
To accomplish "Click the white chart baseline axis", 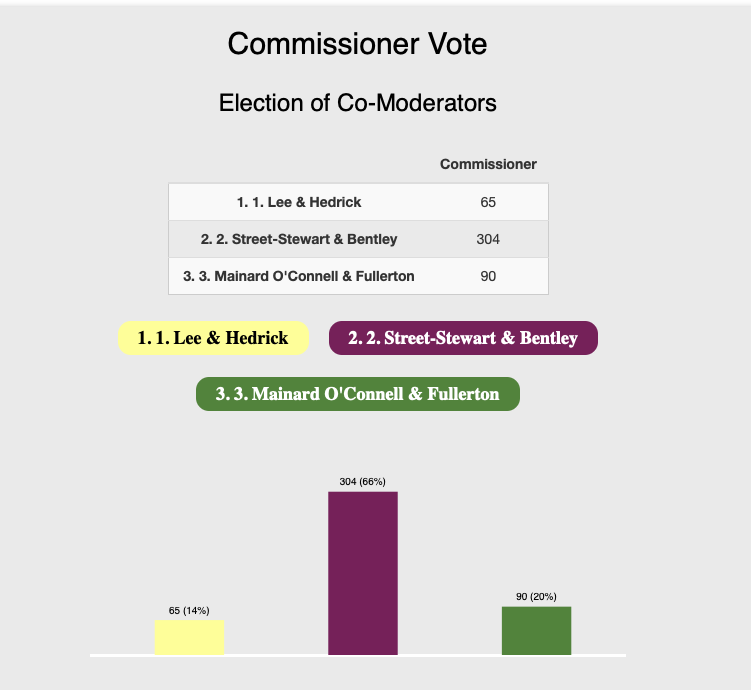I will 358,656.
